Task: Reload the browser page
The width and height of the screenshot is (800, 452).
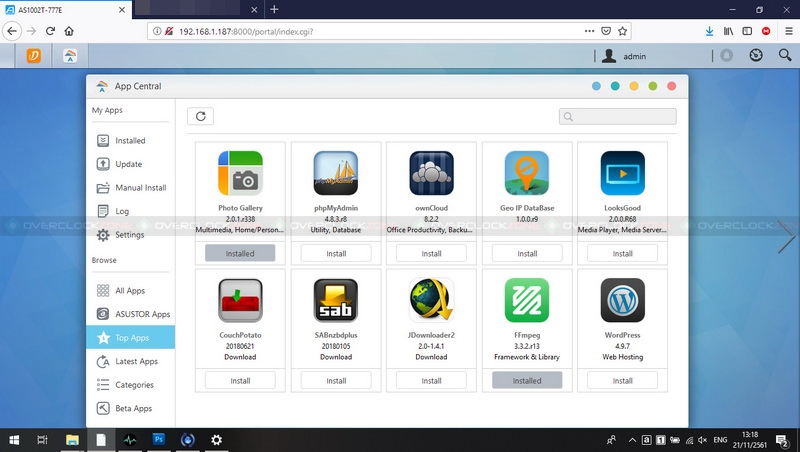Action: (x=50, y=31)
